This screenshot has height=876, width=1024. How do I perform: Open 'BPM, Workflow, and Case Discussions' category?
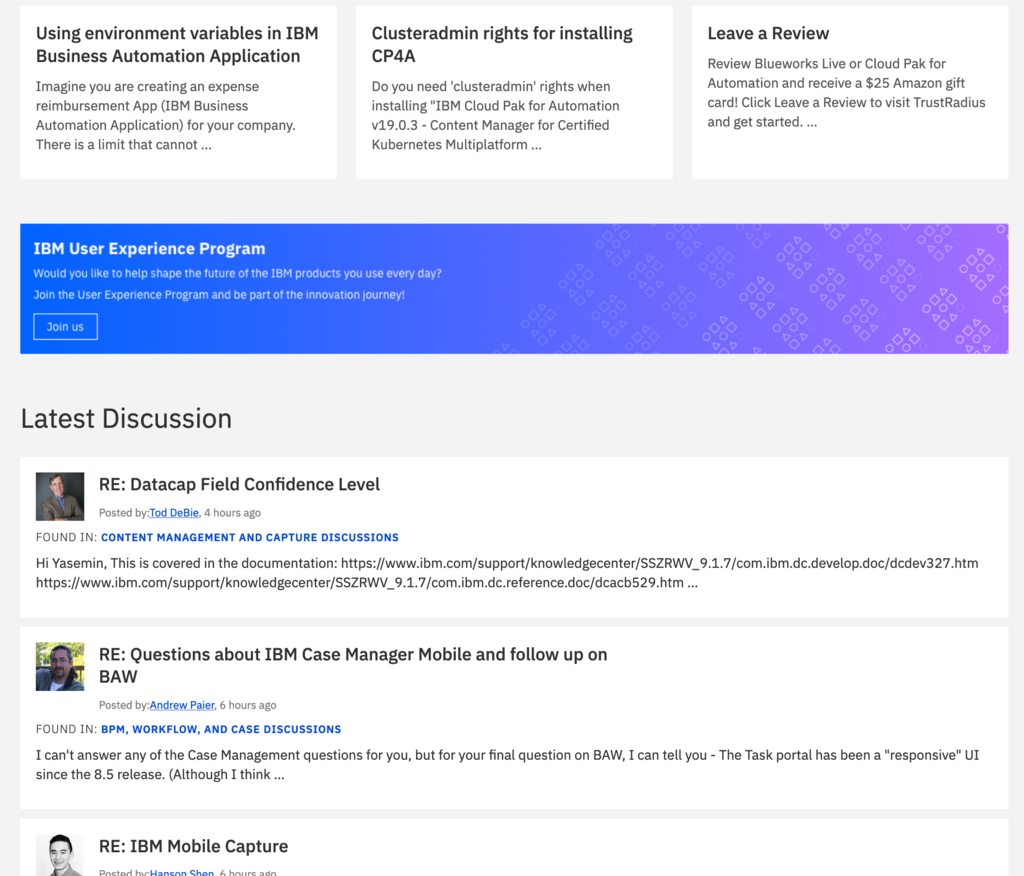[221, 729]
